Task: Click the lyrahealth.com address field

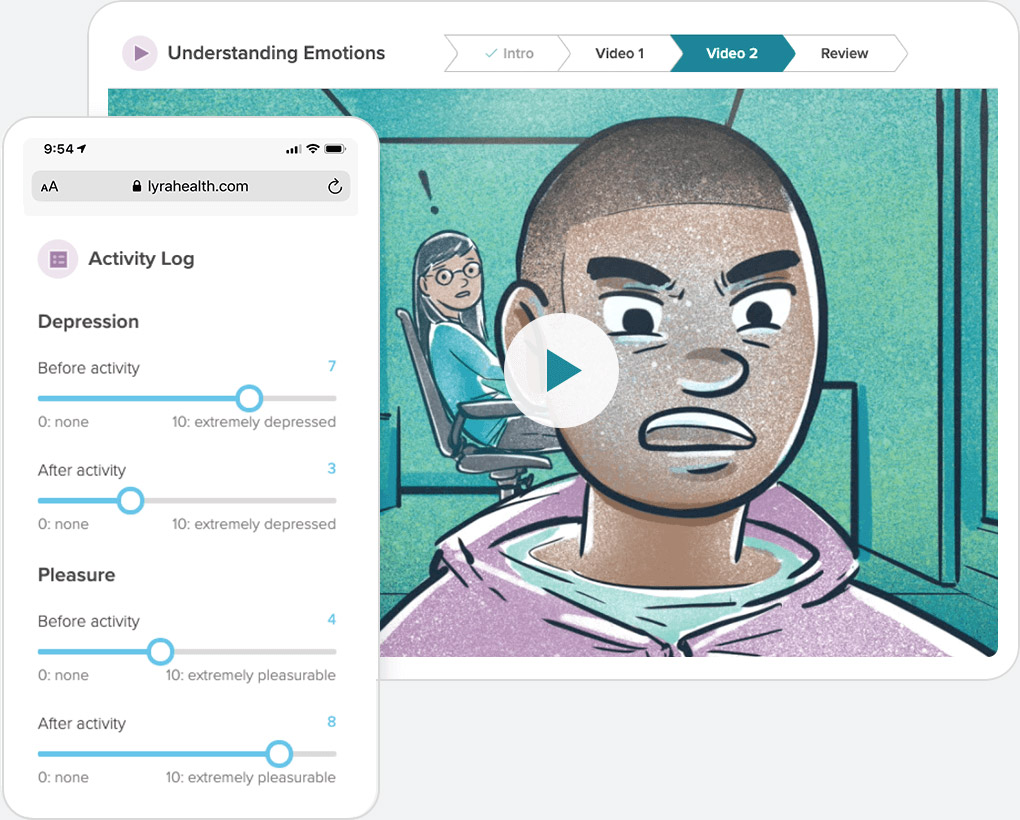Action: pyautogui.click(x=191, y=187)
